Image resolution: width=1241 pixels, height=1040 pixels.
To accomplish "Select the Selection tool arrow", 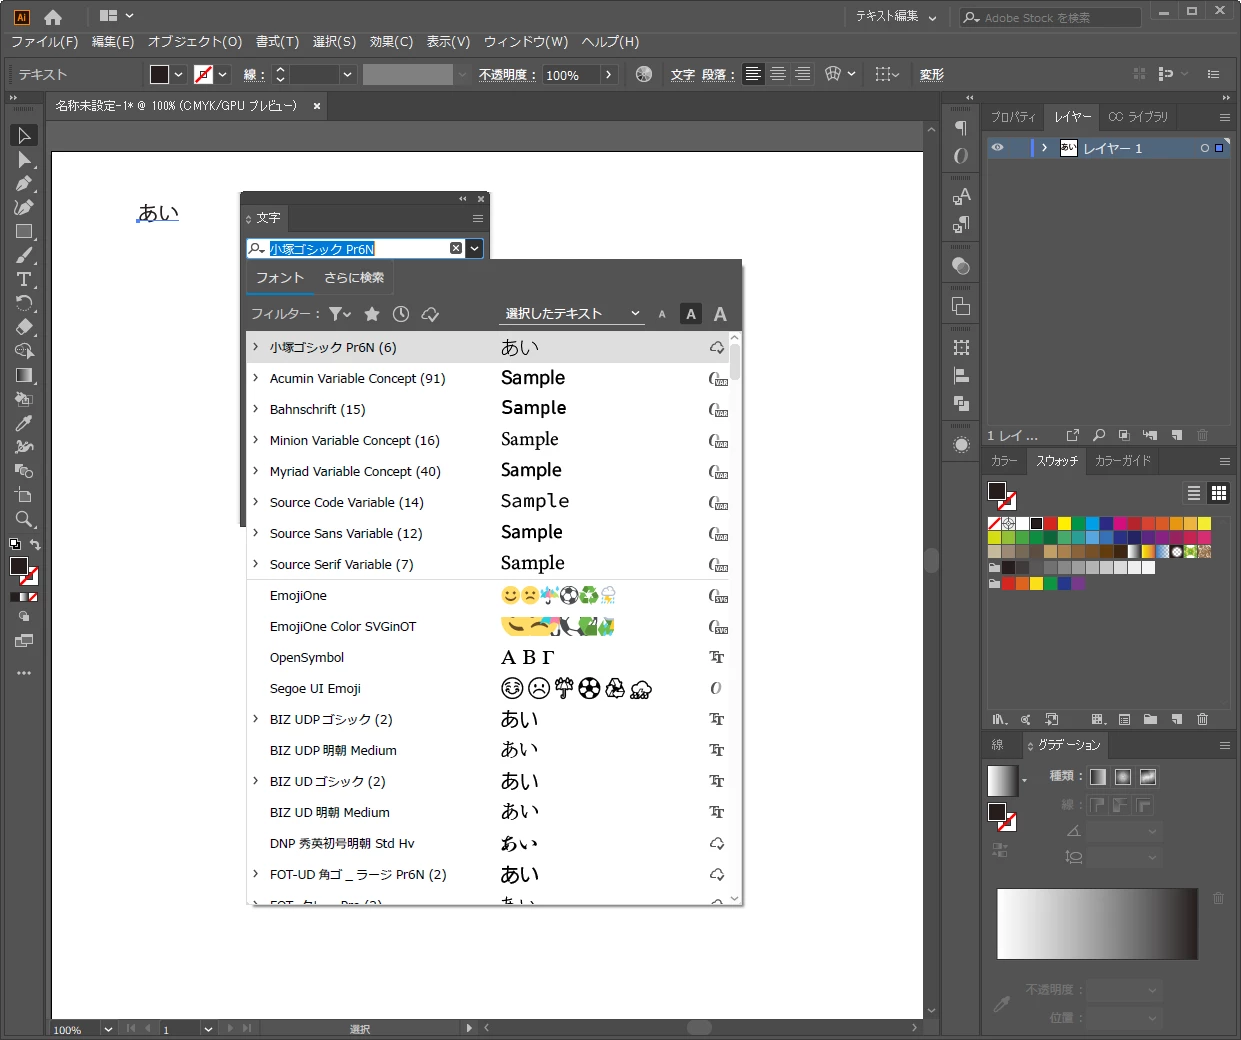I will pos(24,135).
